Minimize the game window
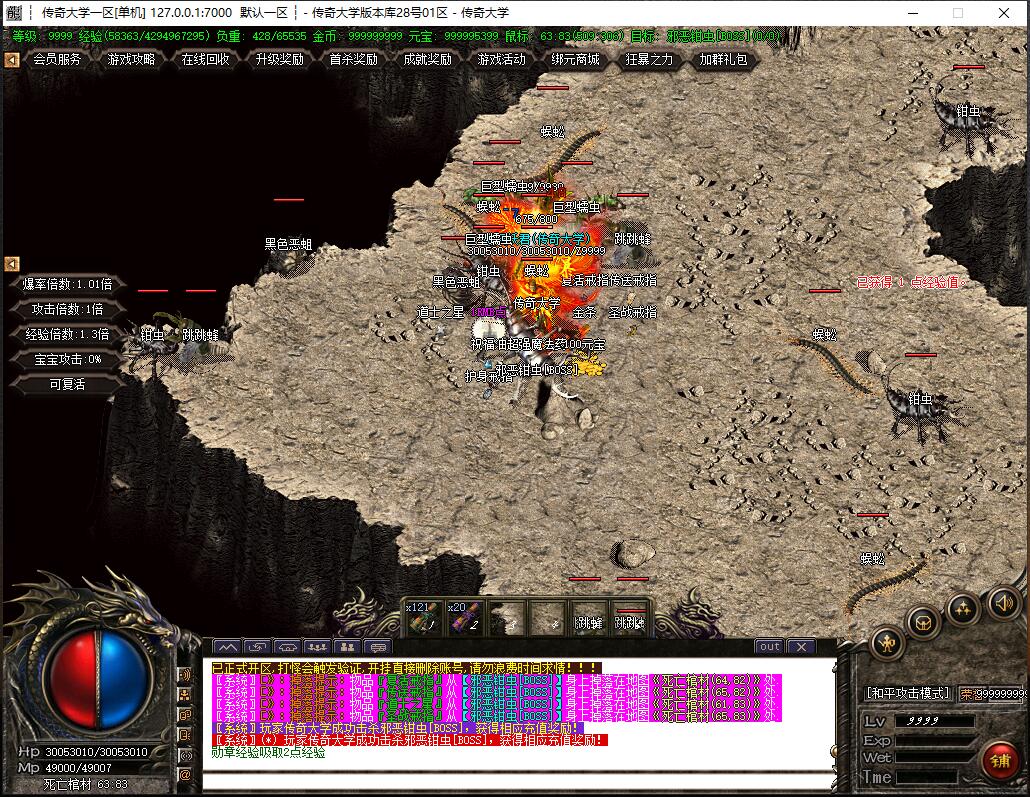This screenshot has width=1030, height=797. pos(913,12)
